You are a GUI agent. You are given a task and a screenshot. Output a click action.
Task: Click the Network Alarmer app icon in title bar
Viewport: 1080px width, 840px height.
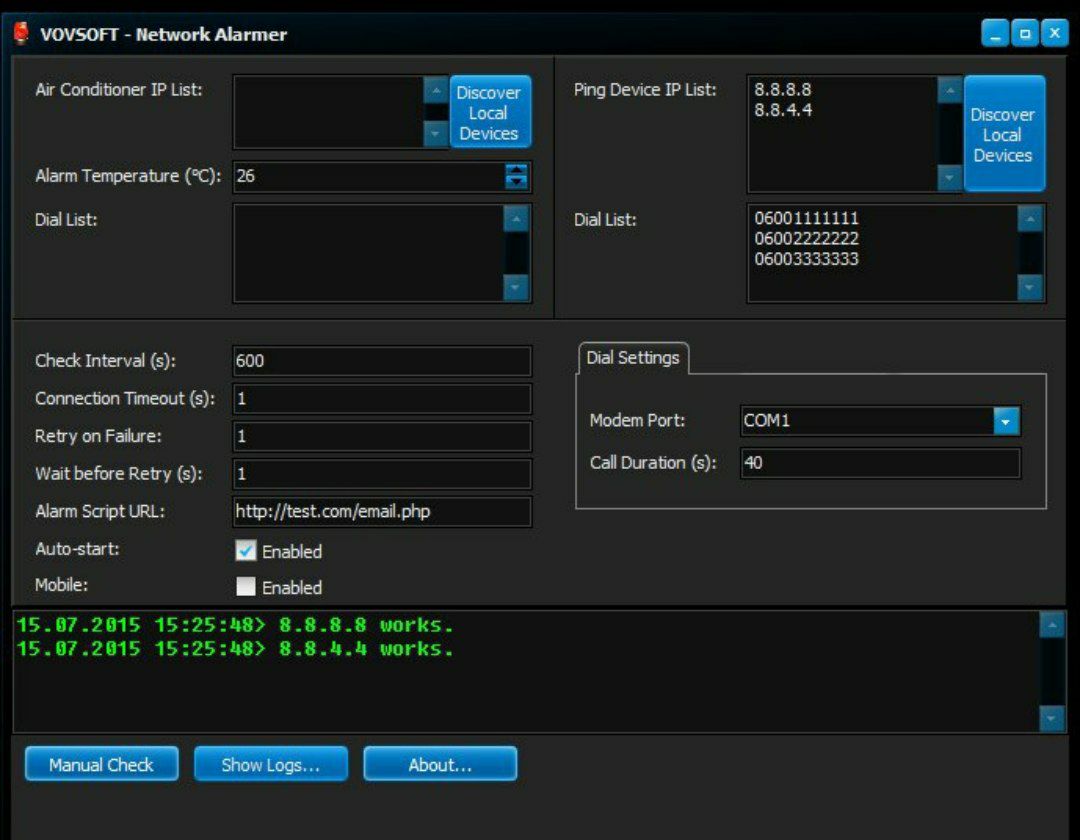(21, 34)
